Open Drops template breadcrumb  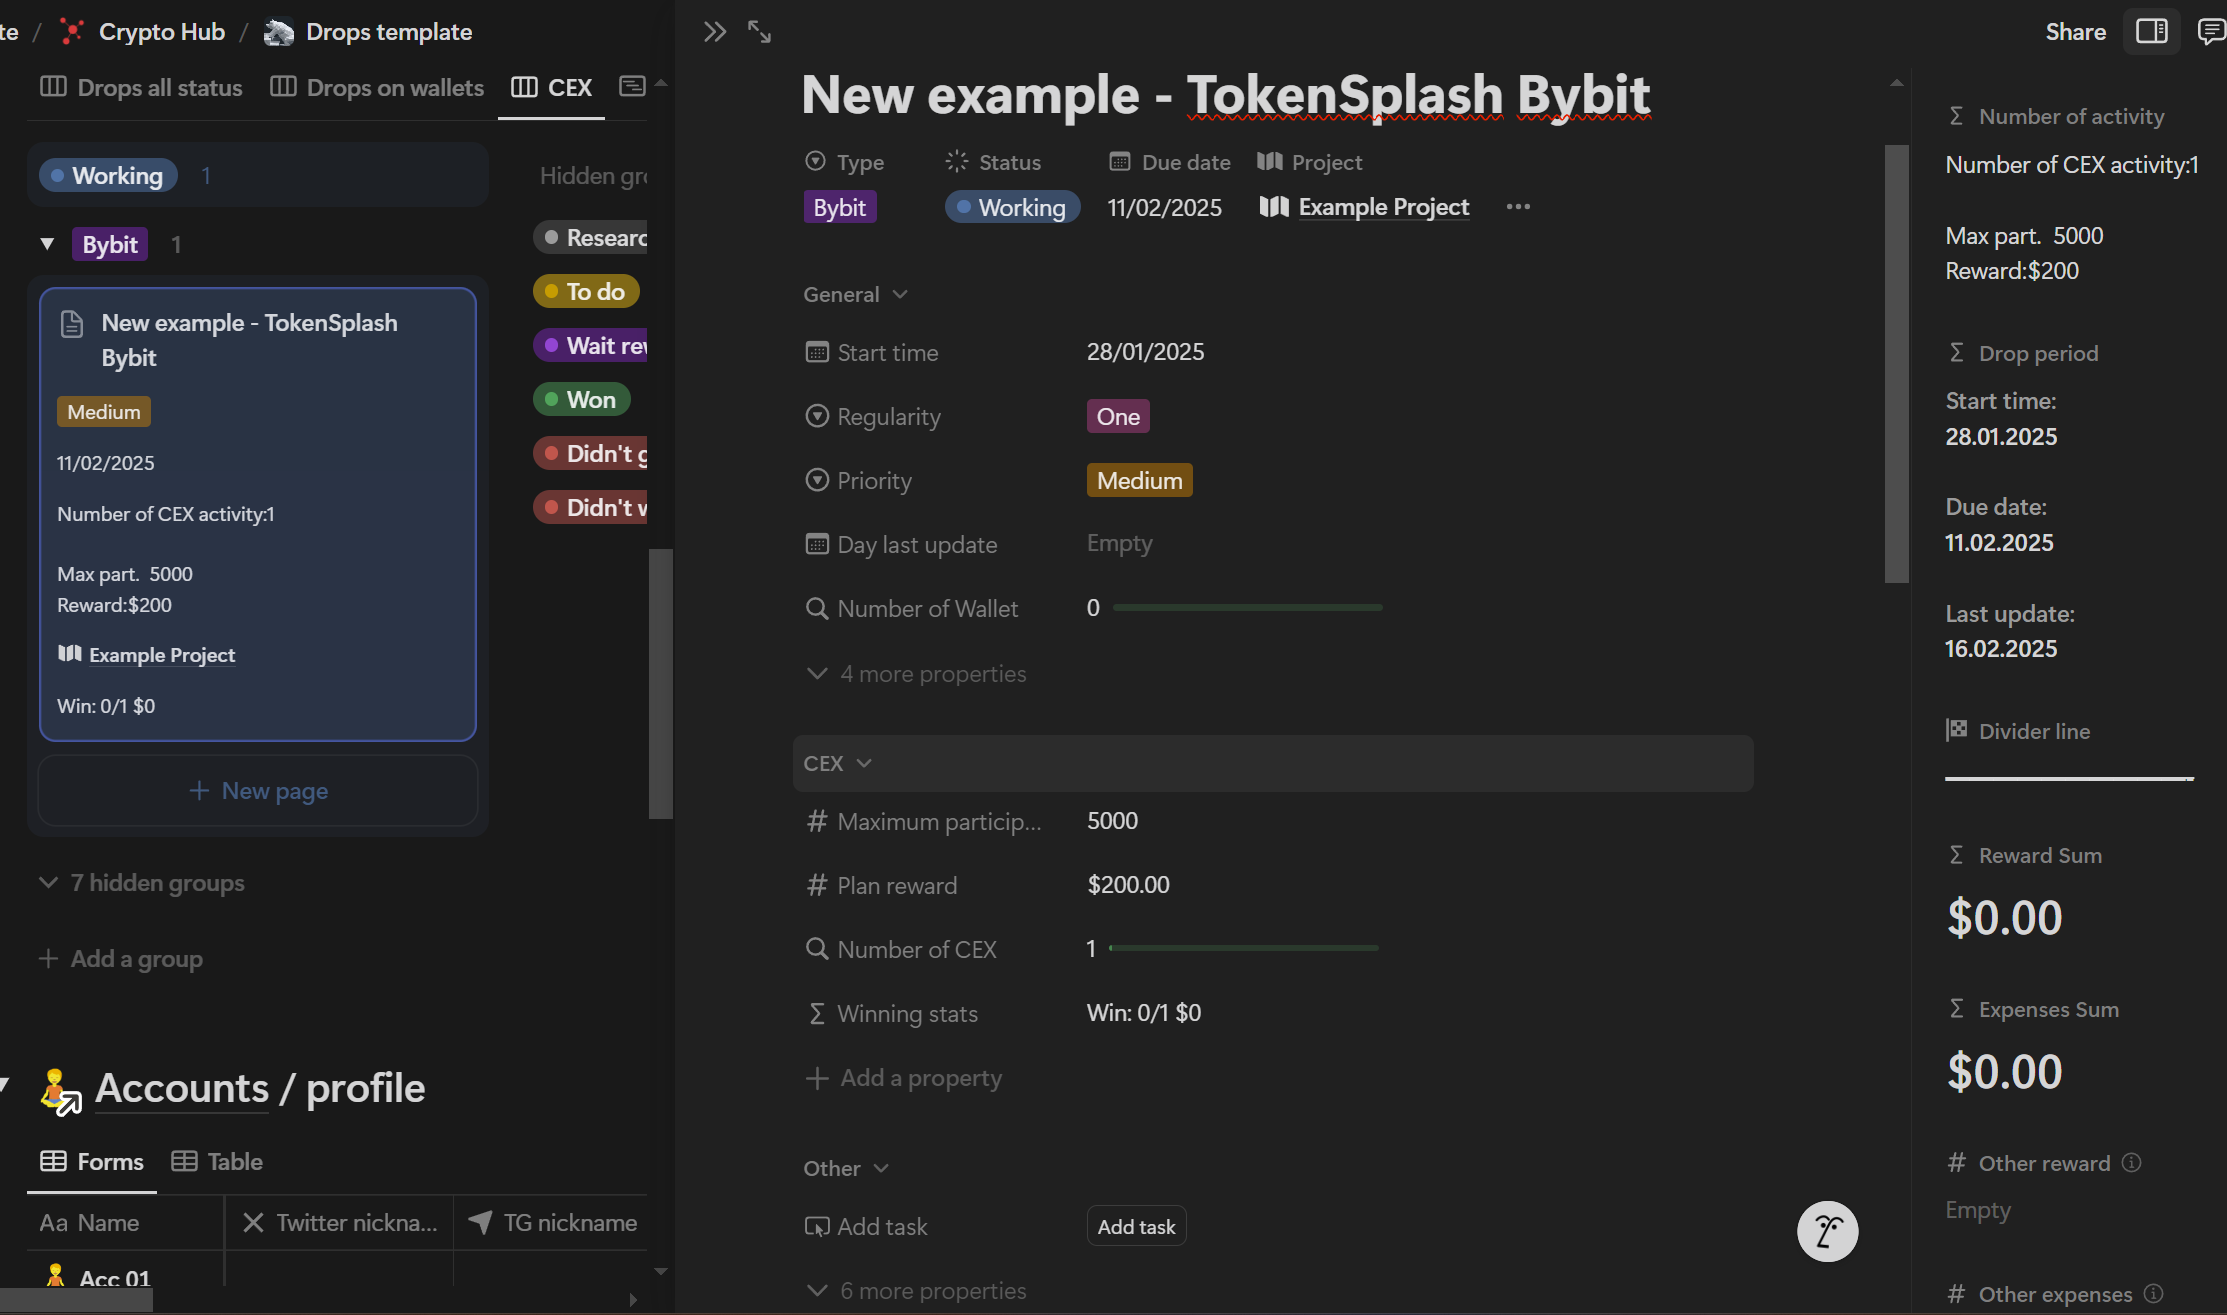(368, 32)
